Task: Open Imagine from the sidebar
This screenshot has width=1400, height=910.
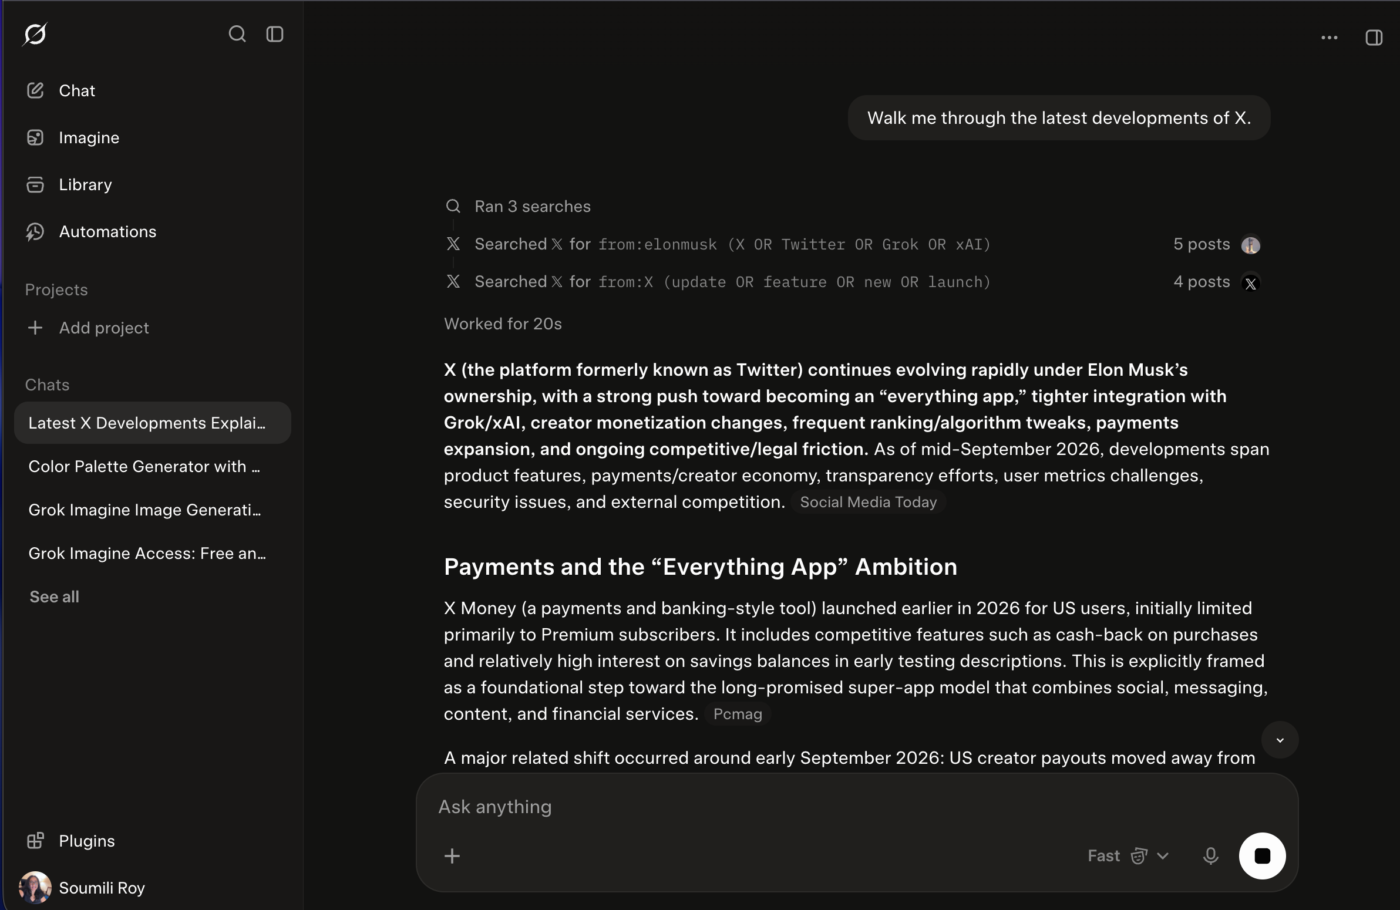Action: [x=152, y=137]
